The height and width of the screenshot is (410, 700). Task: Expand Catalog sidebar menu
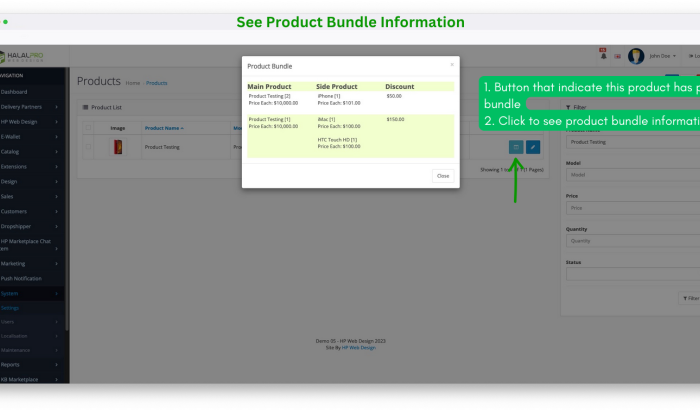pos(31,151)
